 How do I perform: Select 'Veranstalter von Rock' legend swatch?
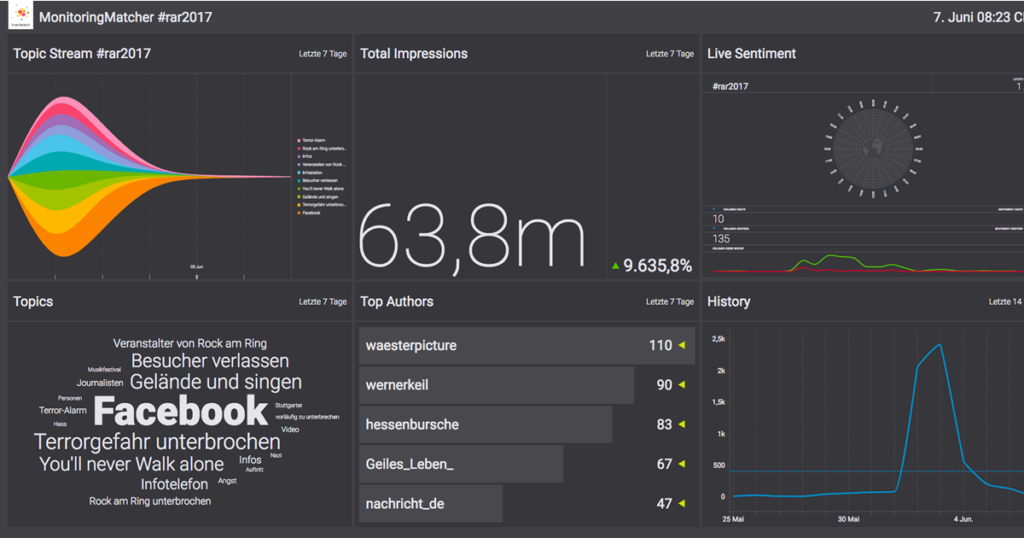point(299,165)
